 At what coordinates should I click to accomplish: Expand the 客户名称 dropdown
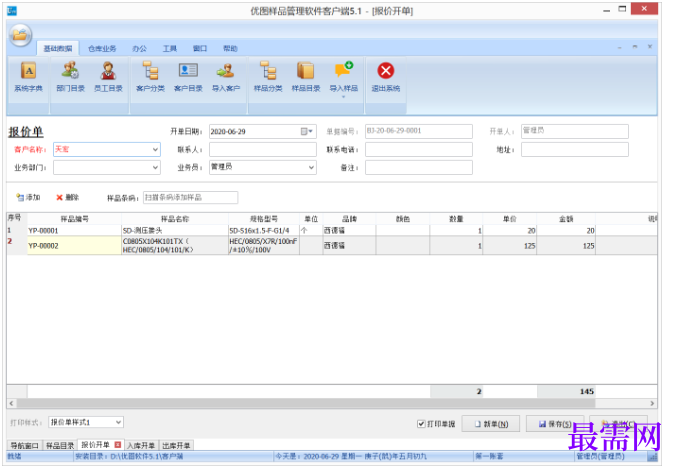click(155, 150)
